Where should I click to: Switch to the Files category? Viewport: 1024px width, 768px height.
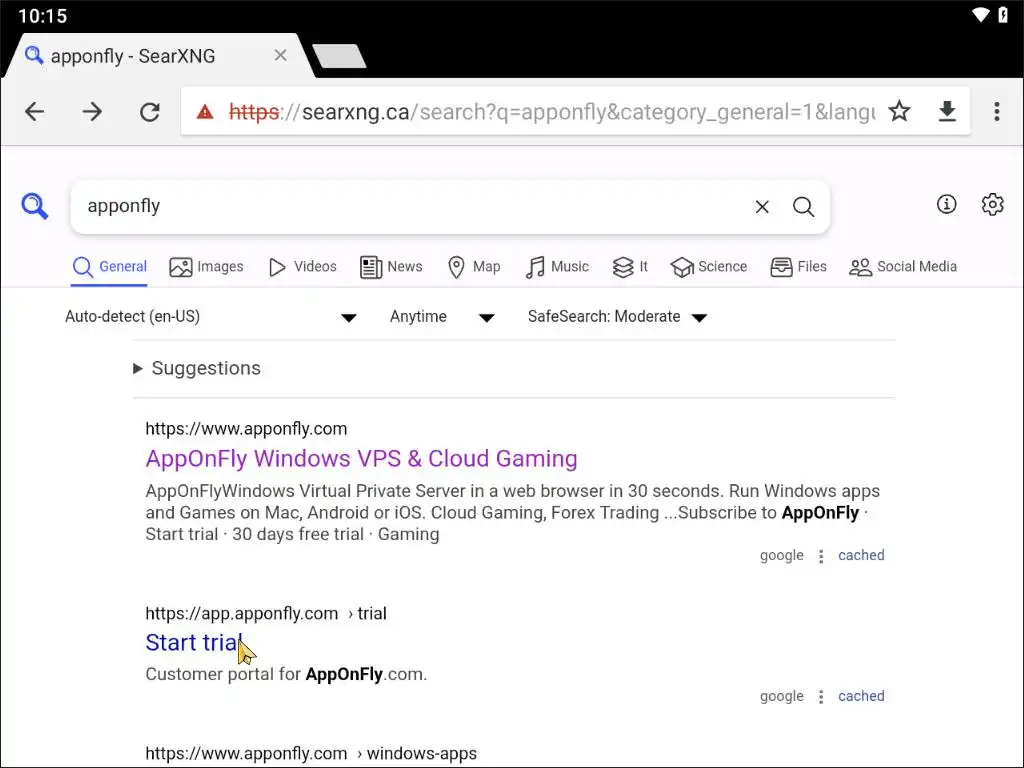click(x=798, y=266)
